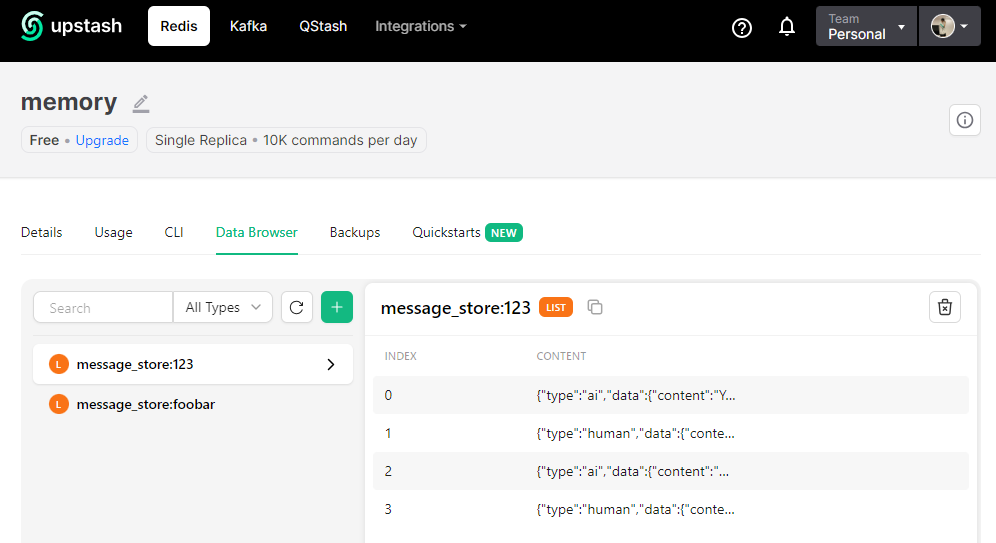
Task: Open the user avatar menu
Action: click(950, 26)
